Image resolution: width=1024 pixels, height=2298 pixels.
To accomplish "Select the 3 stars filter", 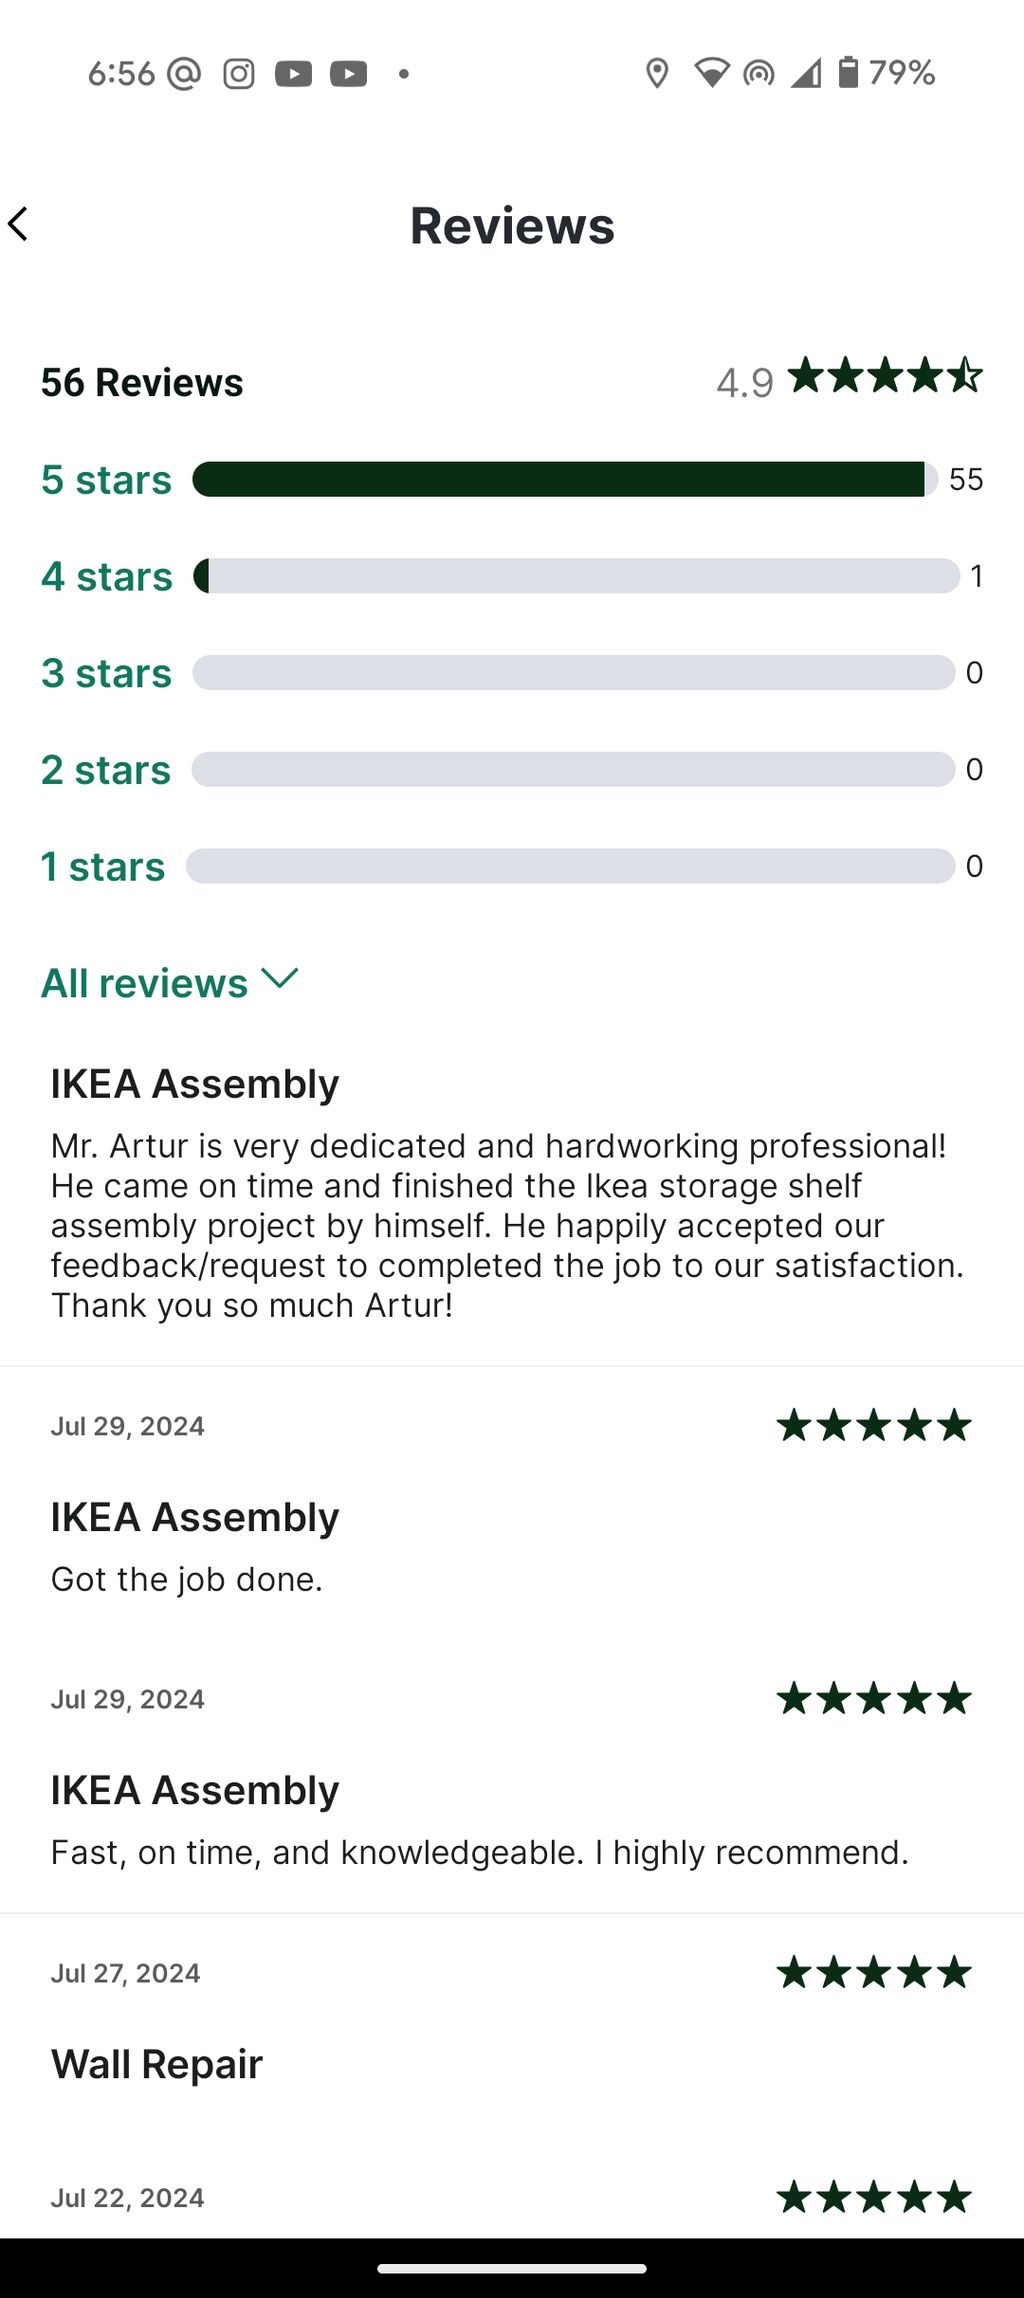I will (x=106, y=673).
